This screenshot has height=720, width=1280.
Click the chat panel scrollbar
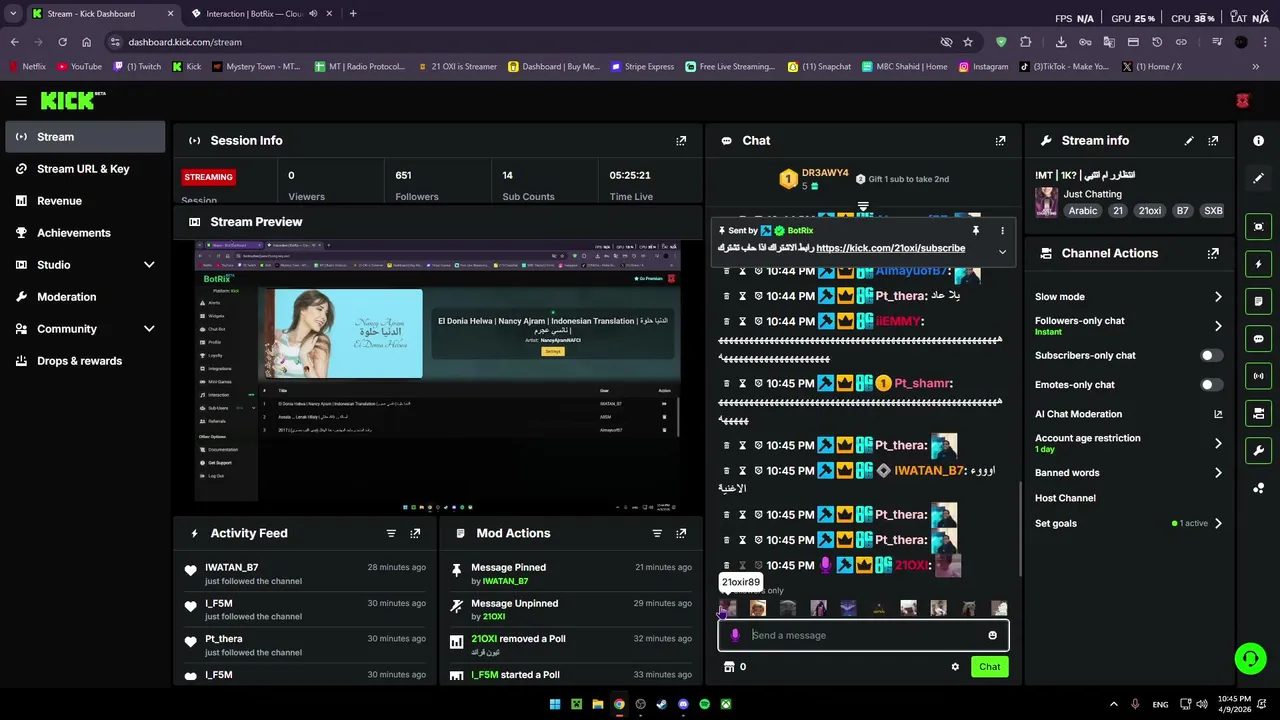pos(1019,528)
